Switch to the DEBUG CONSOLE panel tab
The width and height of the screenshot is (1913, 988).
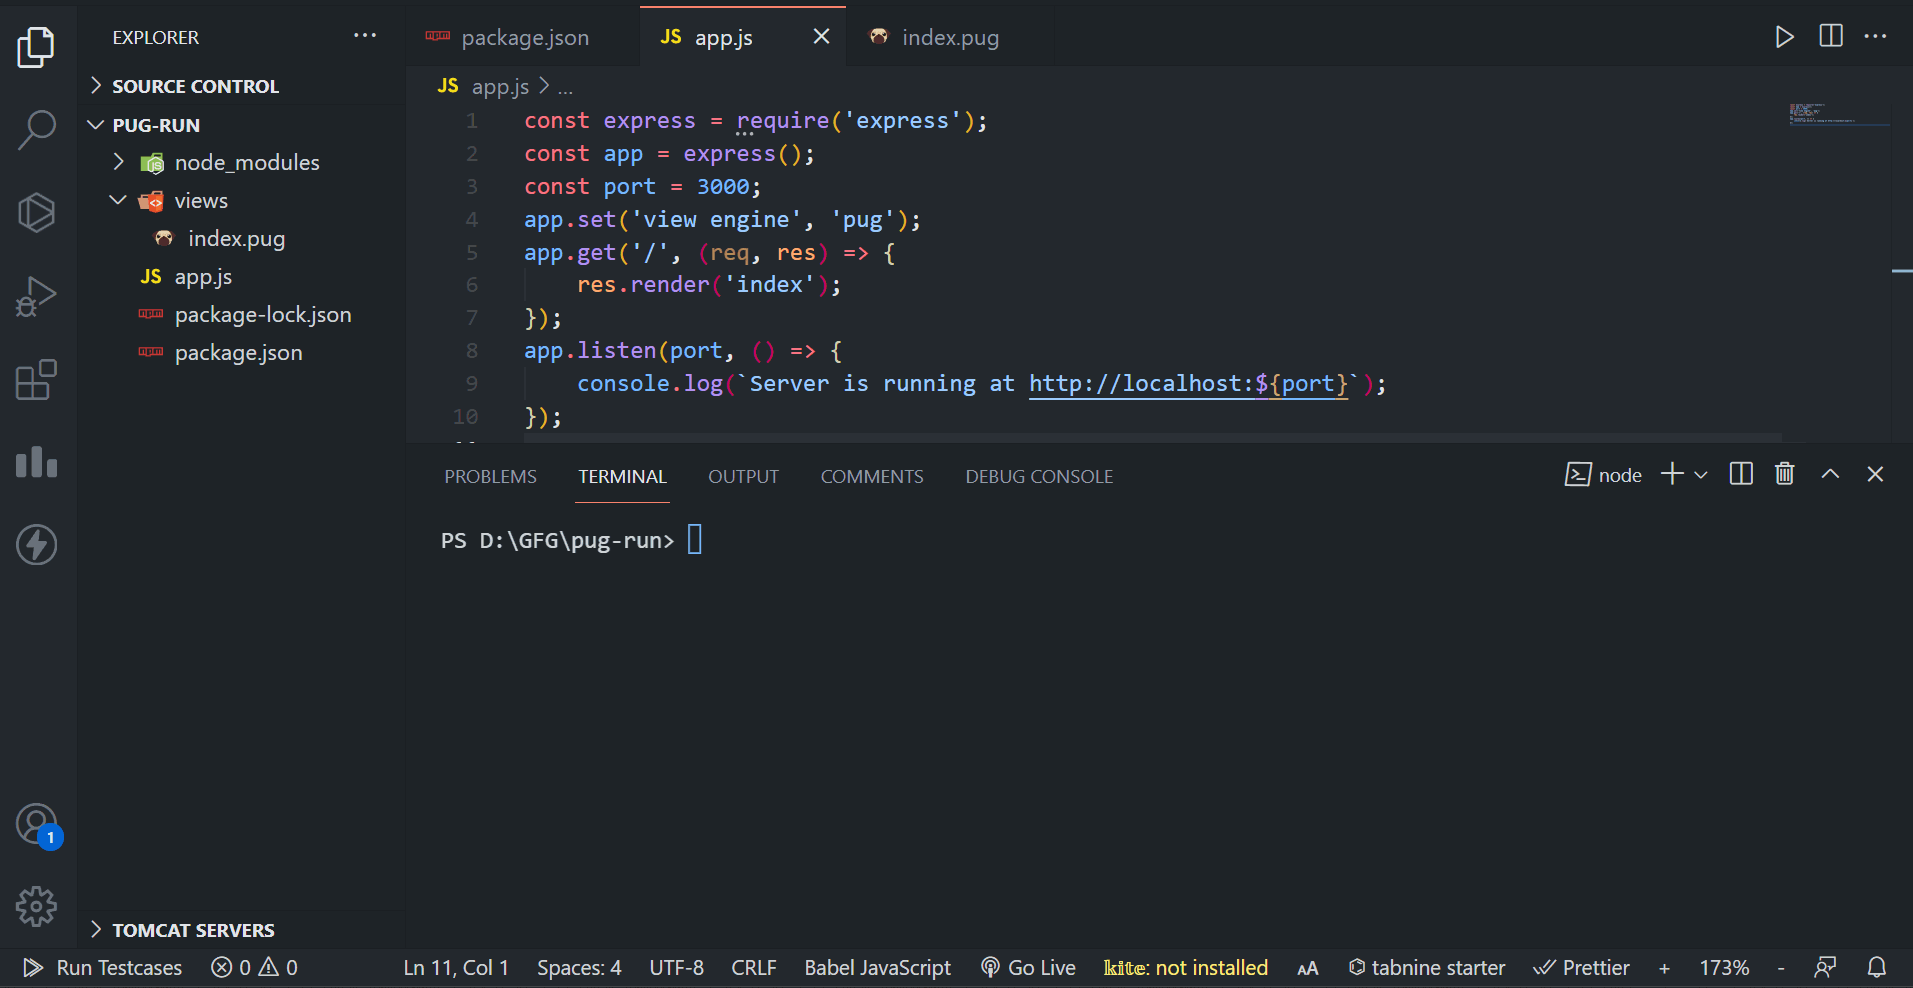(1039, 477)
